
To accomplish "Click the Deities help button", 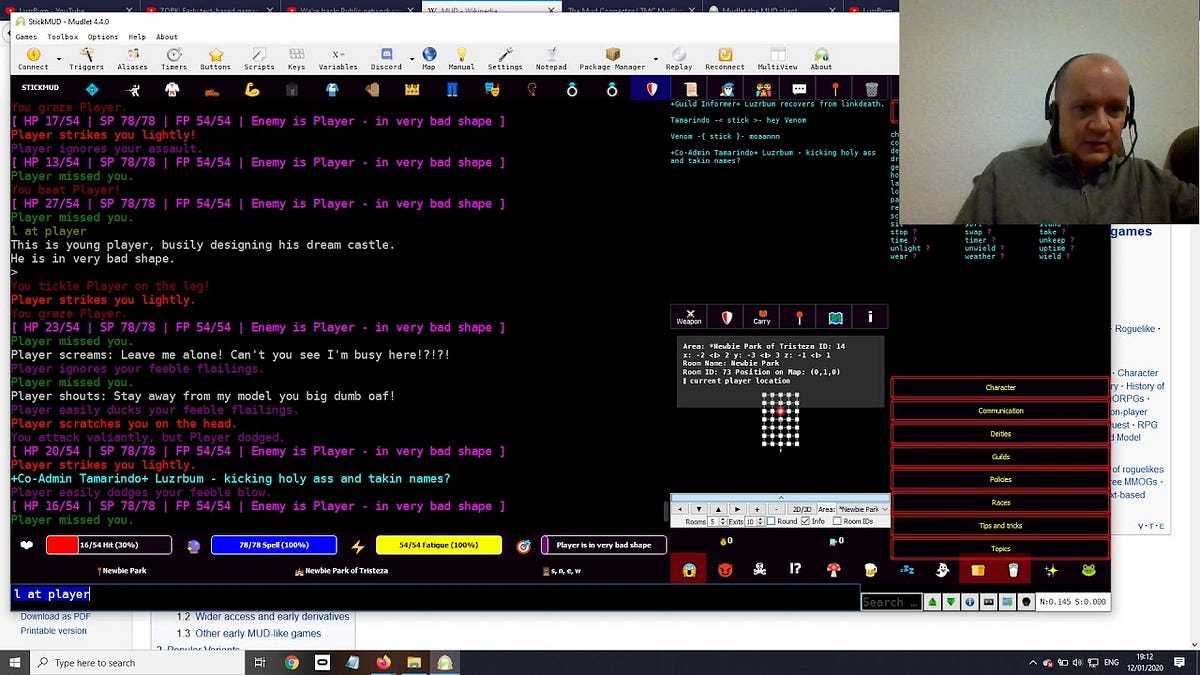I will pyautogui.click(x=1000, y=434).
